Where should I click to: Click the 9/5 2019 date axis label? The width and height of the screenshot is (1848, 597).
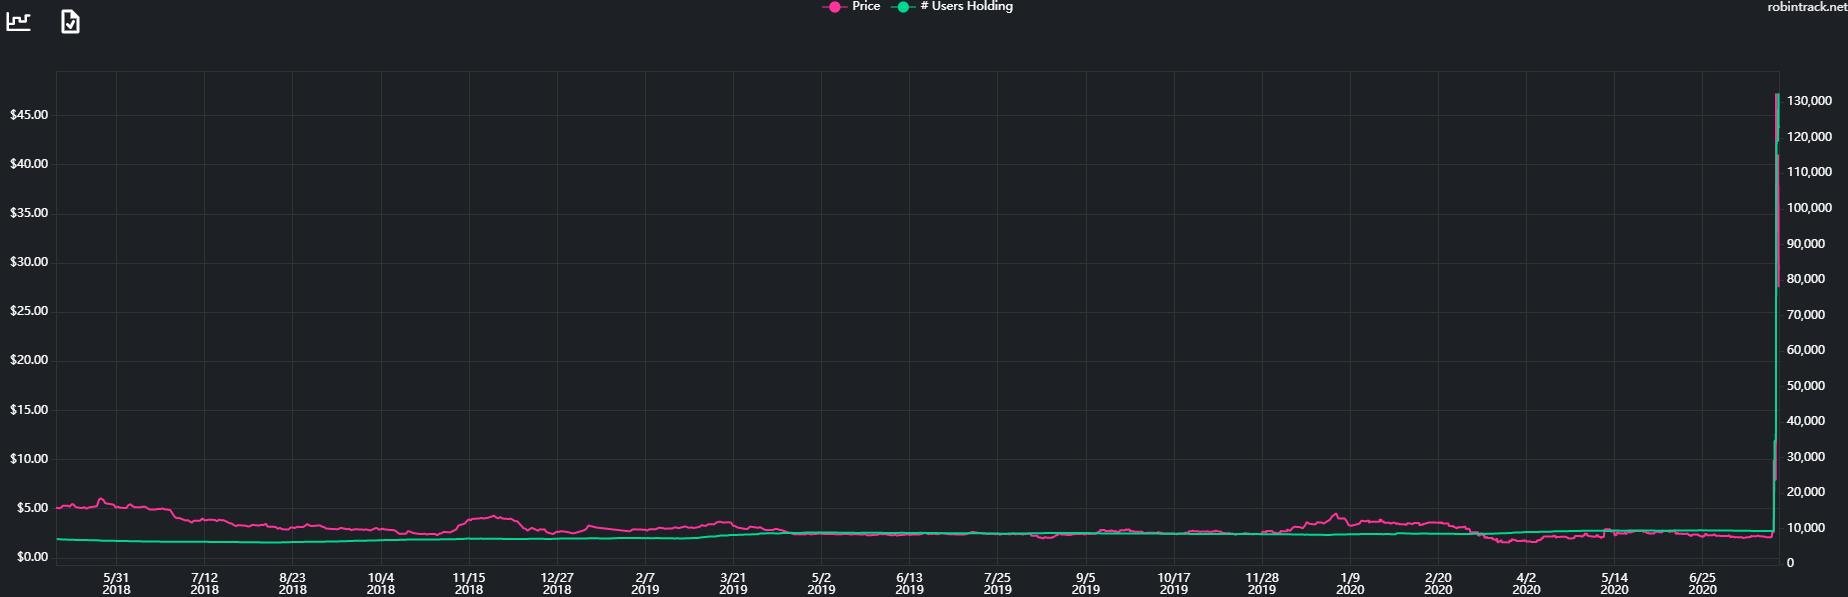point(1085,583)
